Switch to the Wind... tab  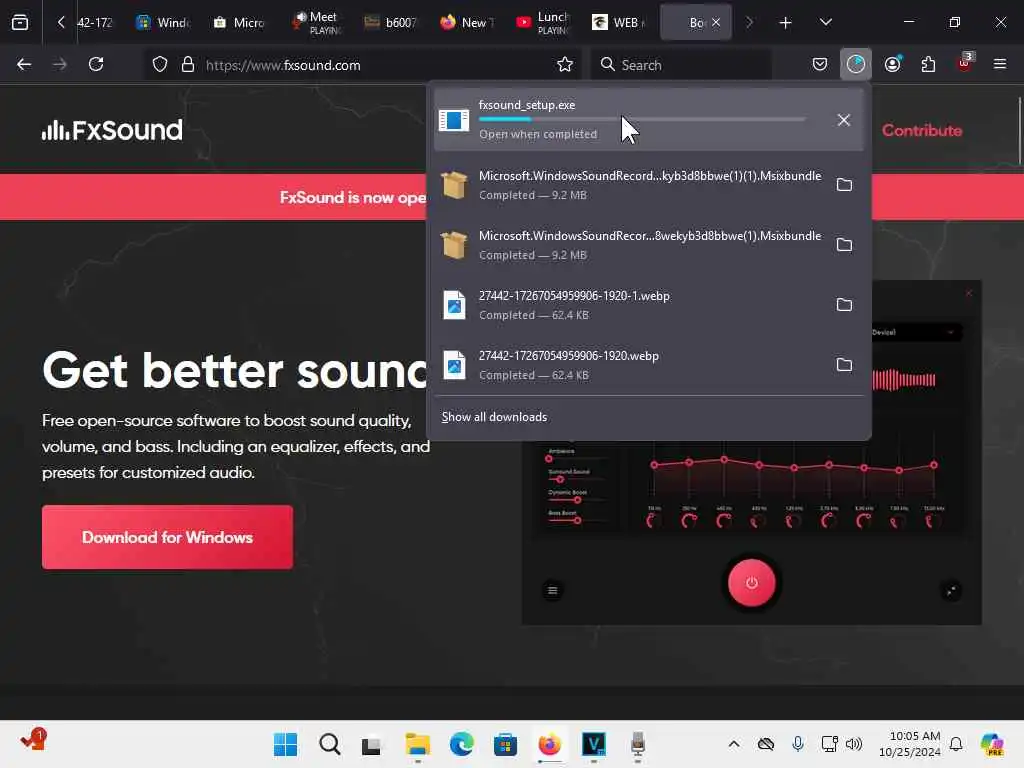[x=163, y=23]
